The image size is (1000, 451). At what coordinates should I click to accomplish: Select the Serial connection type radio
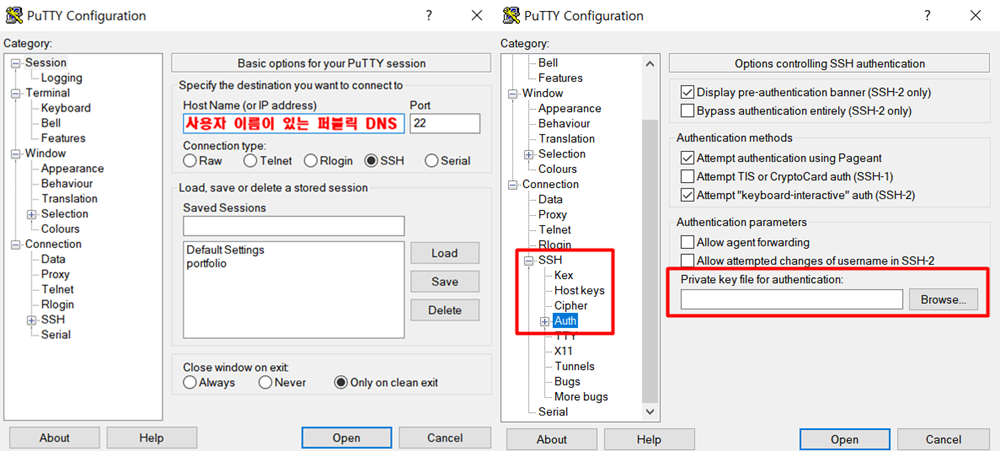click(431, 161)
